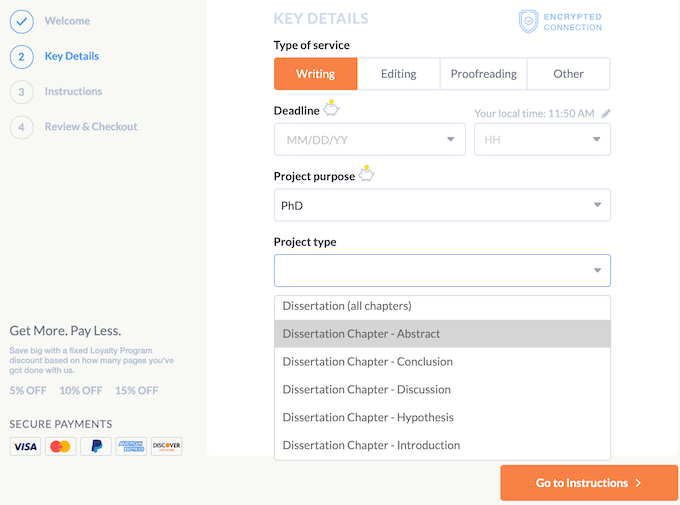Viewport: 680px width, 505px height.
Task: Click the Visa payment icon
Action: click(25, 446)
